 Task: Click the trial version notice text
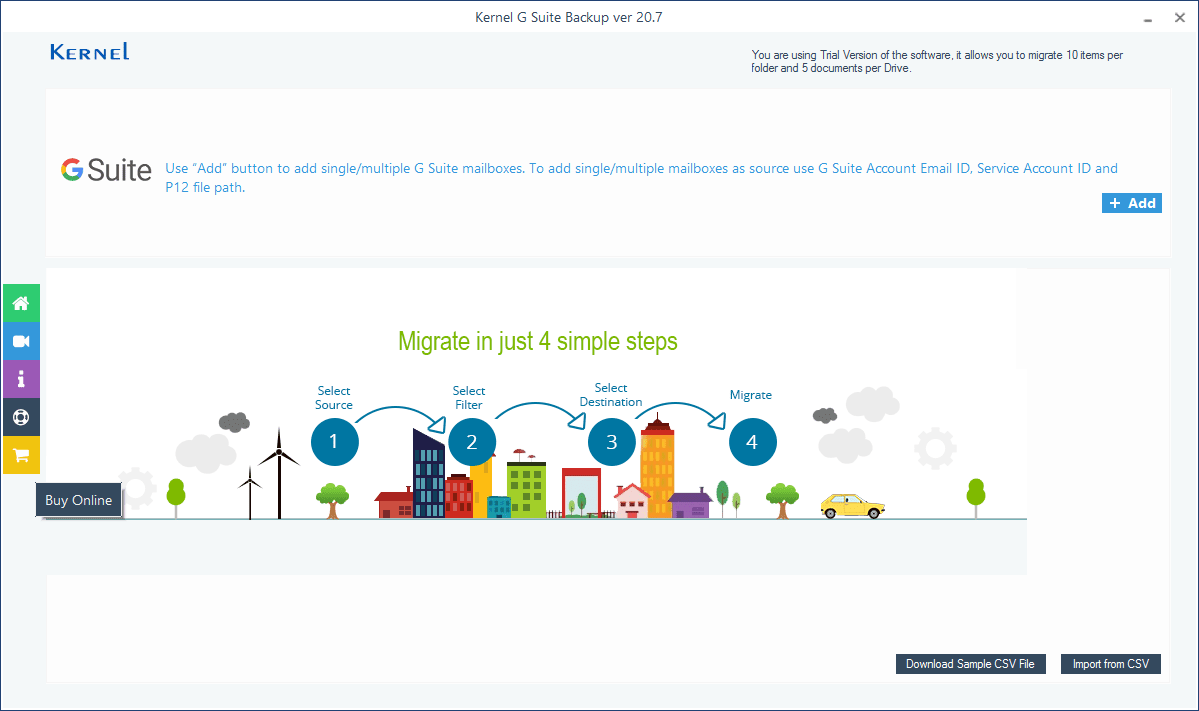[937, 61]
